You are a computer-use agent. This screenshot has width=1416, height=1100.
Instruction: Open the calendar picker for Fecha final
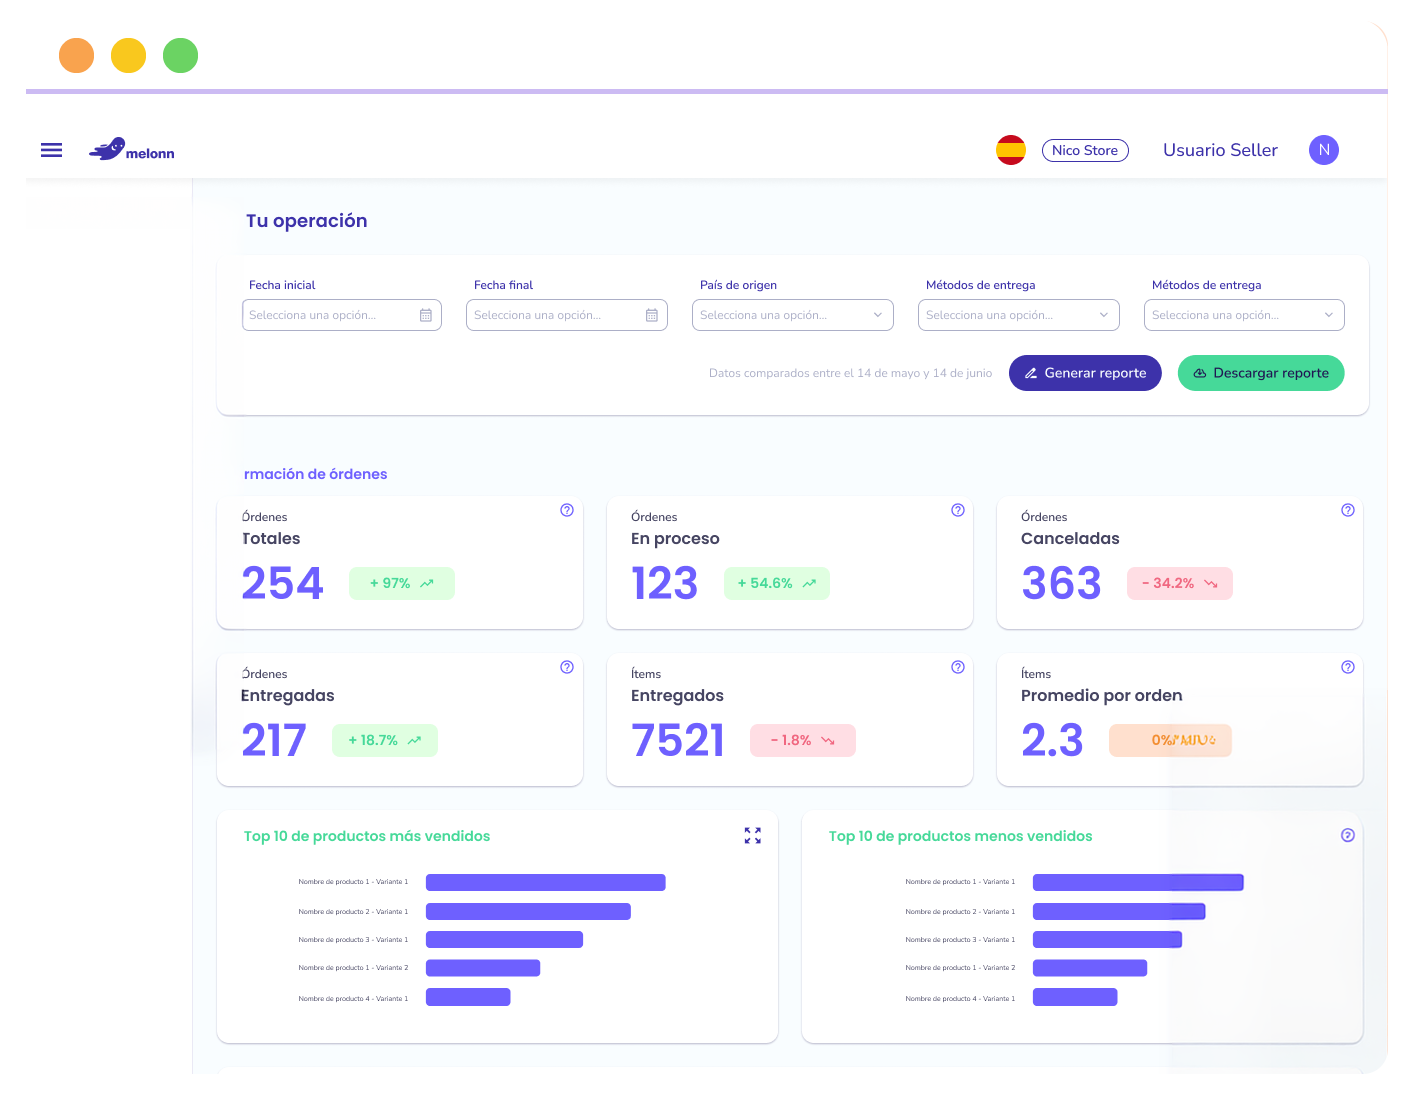pos(652,314)
